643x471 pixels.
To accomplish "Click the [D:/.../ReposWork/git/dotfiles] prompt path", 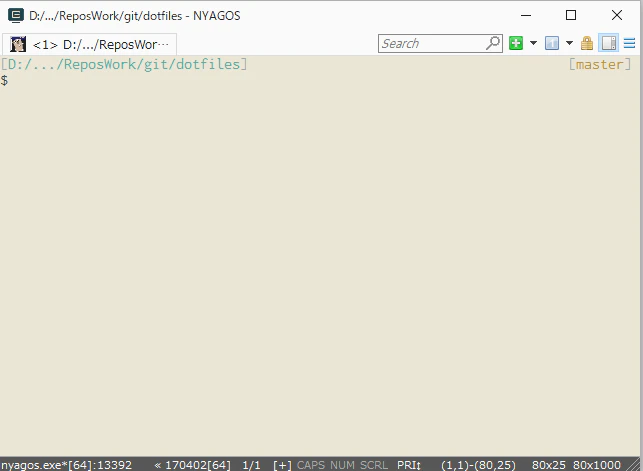I will [x=124, y=64].
